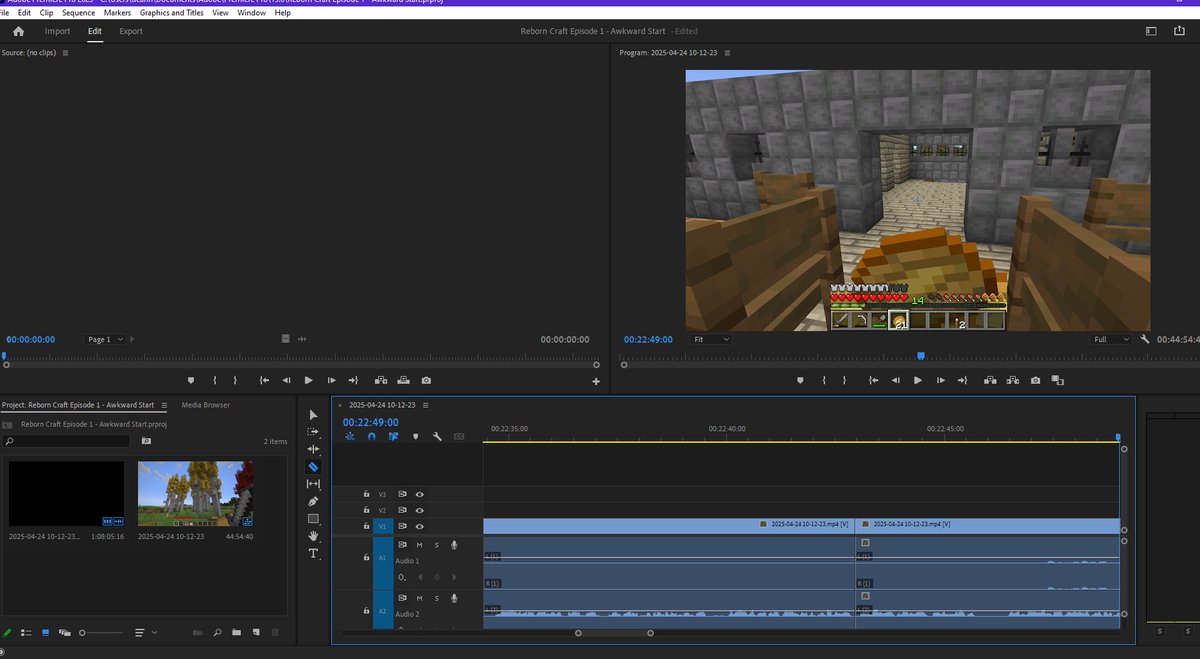Viewport: 1200px width, 659px height.
Task: Select the Hand tool
Action: [313, 536]
